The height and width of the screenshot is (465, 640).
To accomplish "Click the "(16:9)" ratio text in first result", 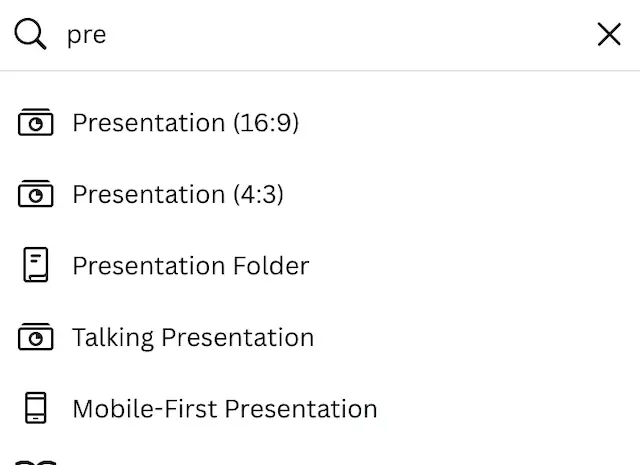I will point(266,123).
